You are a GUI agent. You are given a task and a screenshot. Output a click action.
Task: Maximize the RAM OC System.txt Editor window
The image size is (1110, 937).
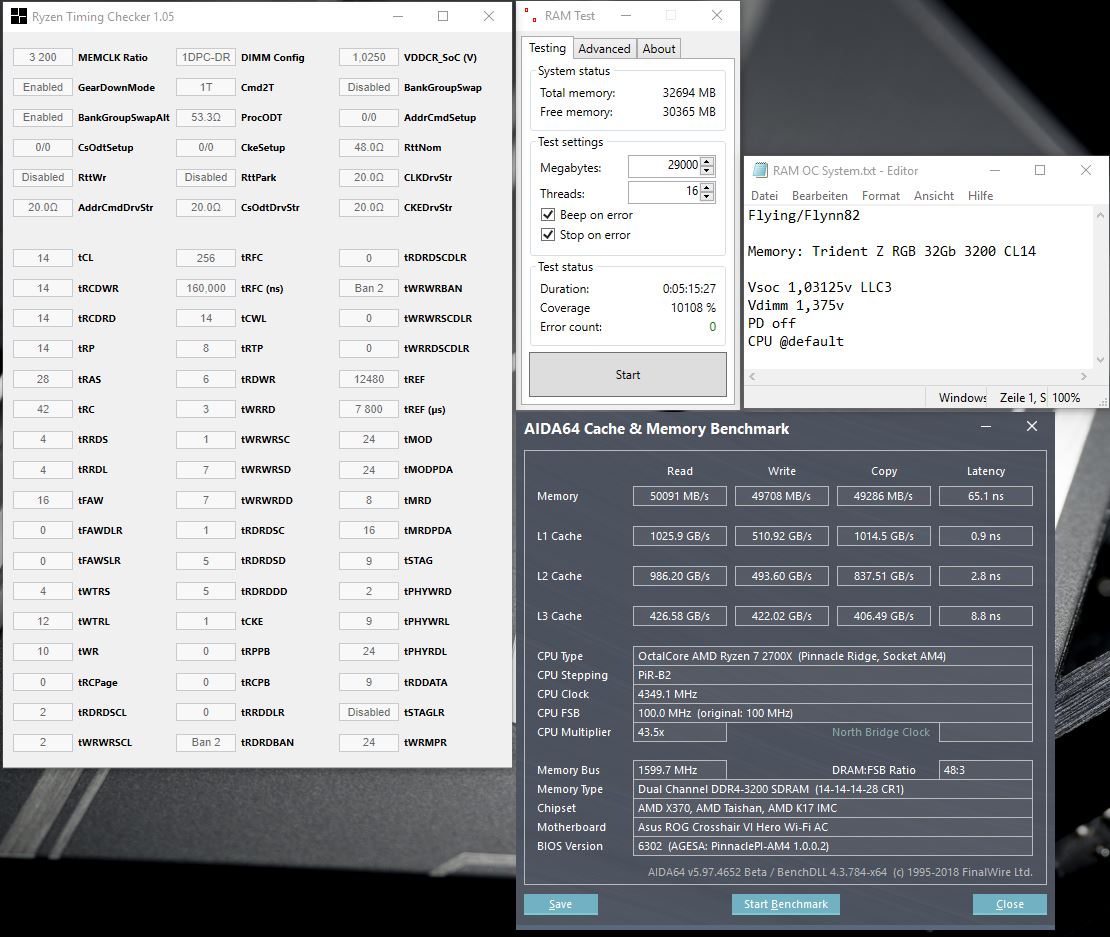tap(1040, 171)
